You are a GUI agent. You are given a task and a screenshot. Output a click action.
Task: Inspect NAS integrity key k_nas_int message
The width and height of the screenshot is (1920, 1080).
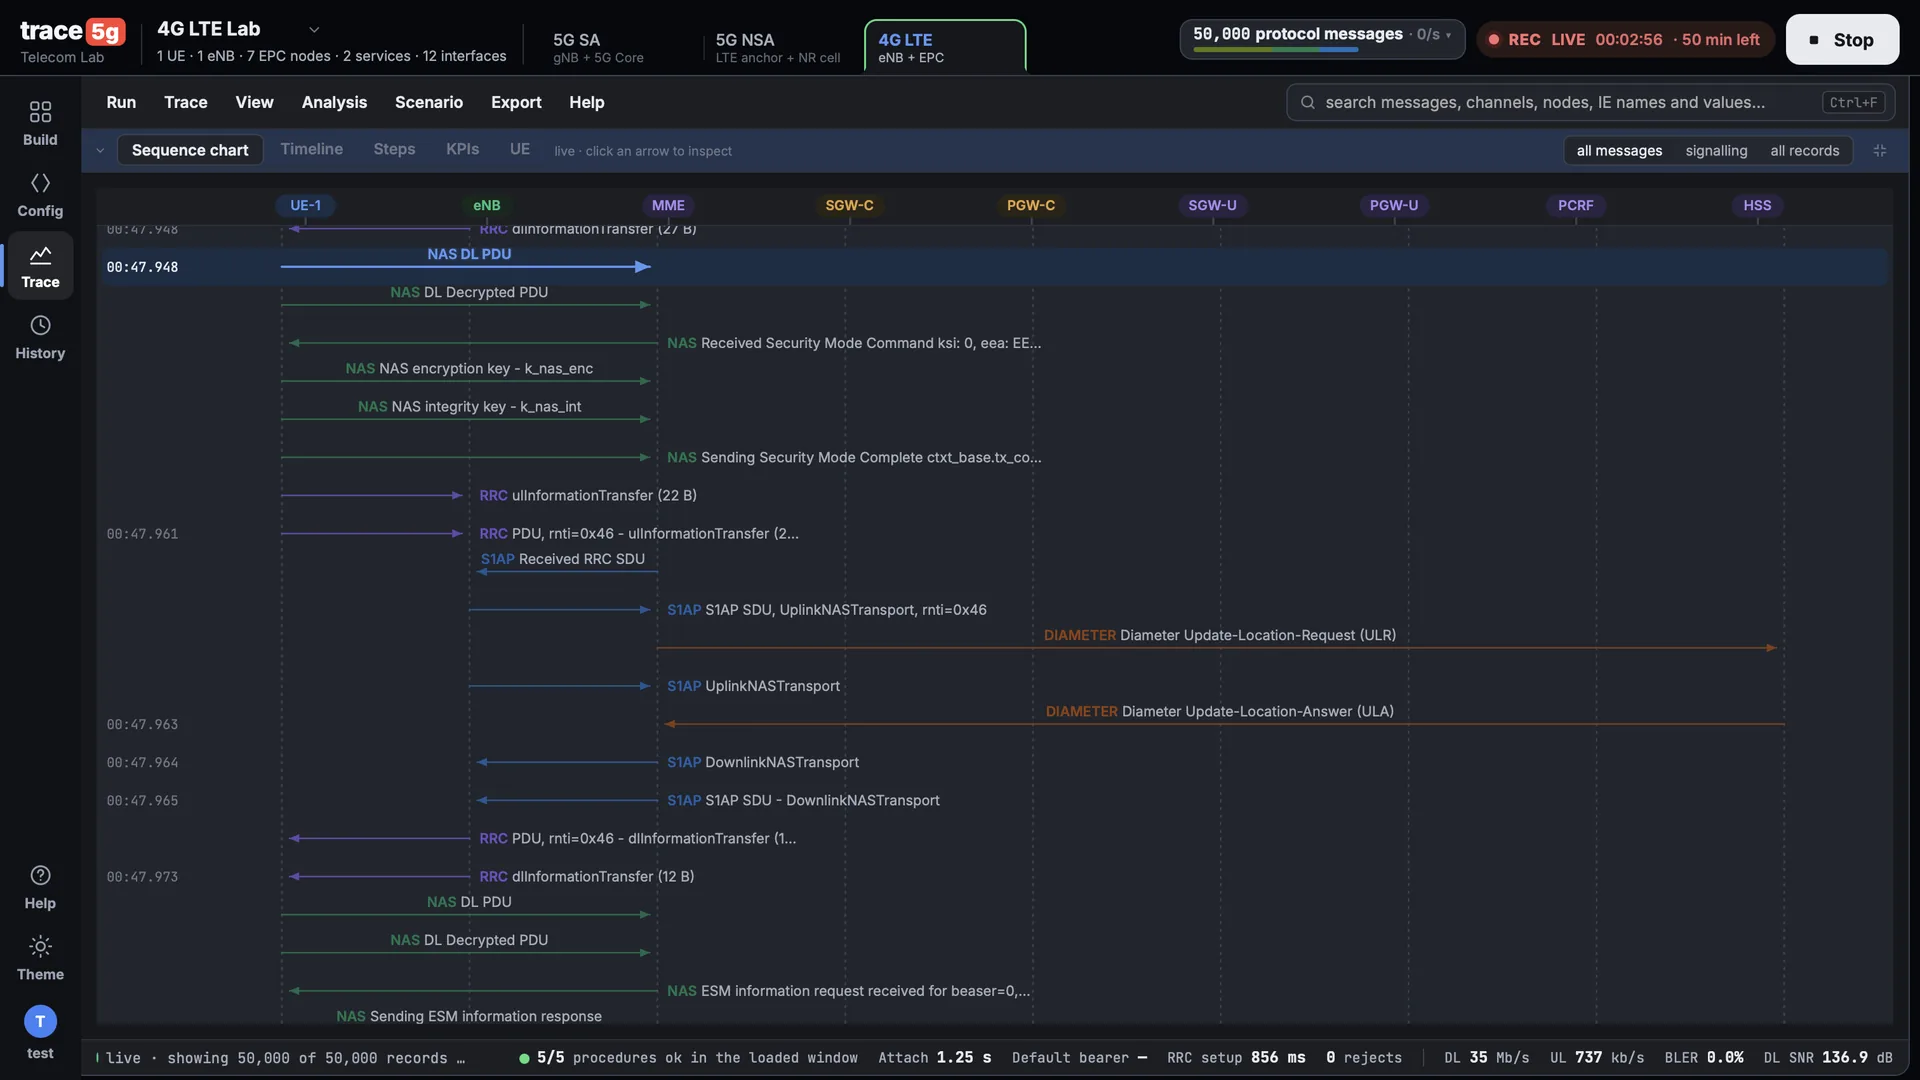coord(469,407)
